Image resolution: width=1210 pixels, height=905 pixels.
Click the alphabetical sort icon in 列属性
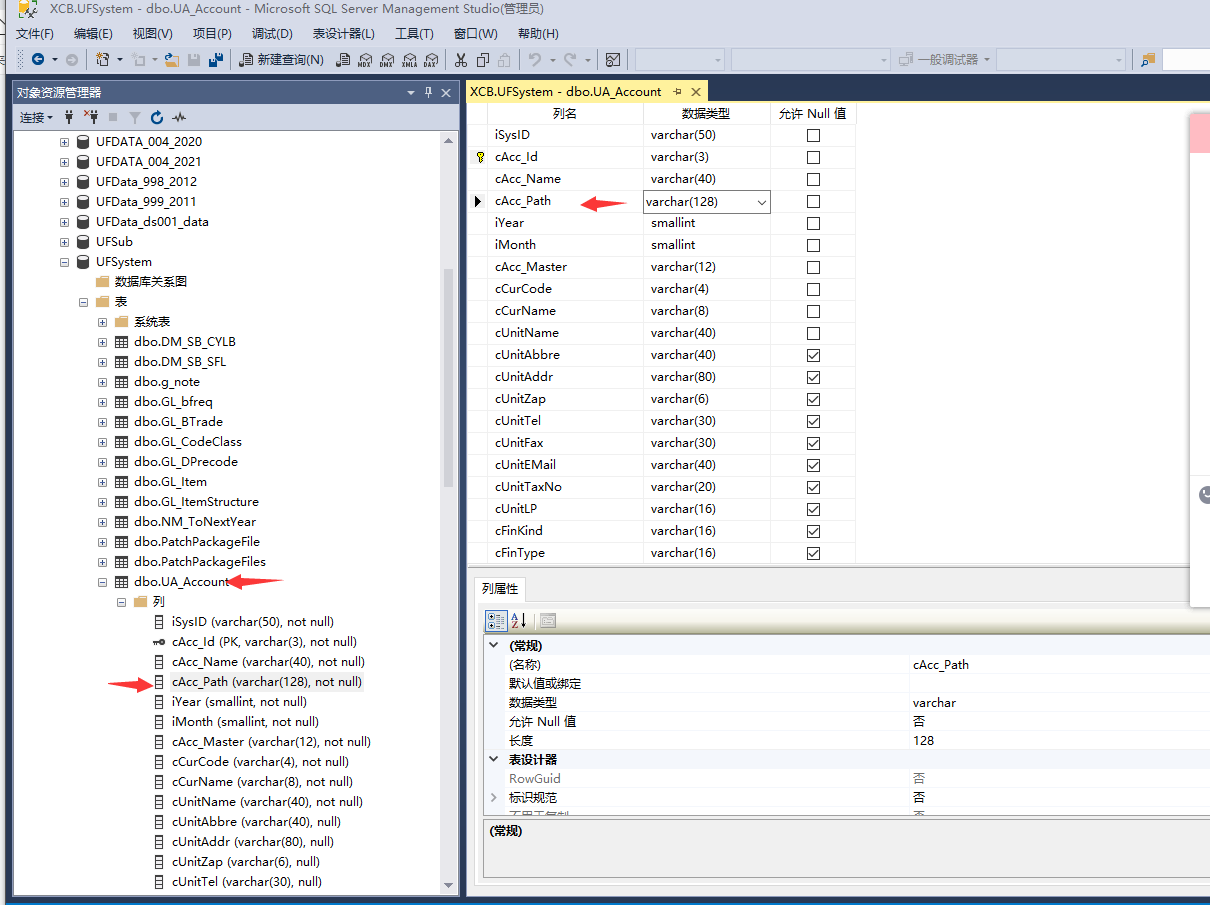518,621
